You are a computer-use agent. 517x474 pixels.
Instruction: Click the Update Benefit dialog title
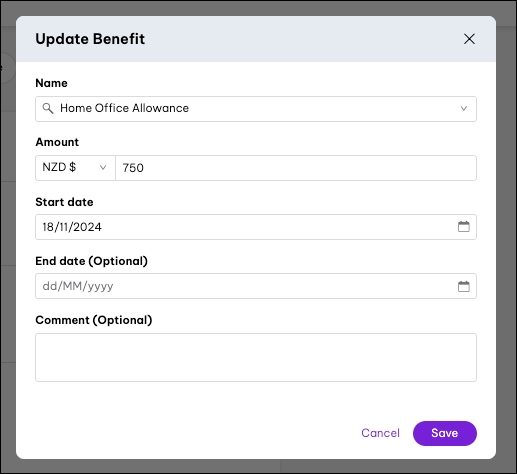coord(90,39)
